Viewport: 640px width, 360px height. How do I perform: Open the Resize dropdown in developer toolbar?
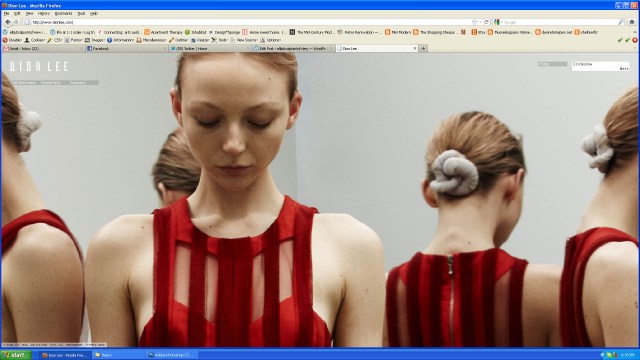click(x=200, y=40)
